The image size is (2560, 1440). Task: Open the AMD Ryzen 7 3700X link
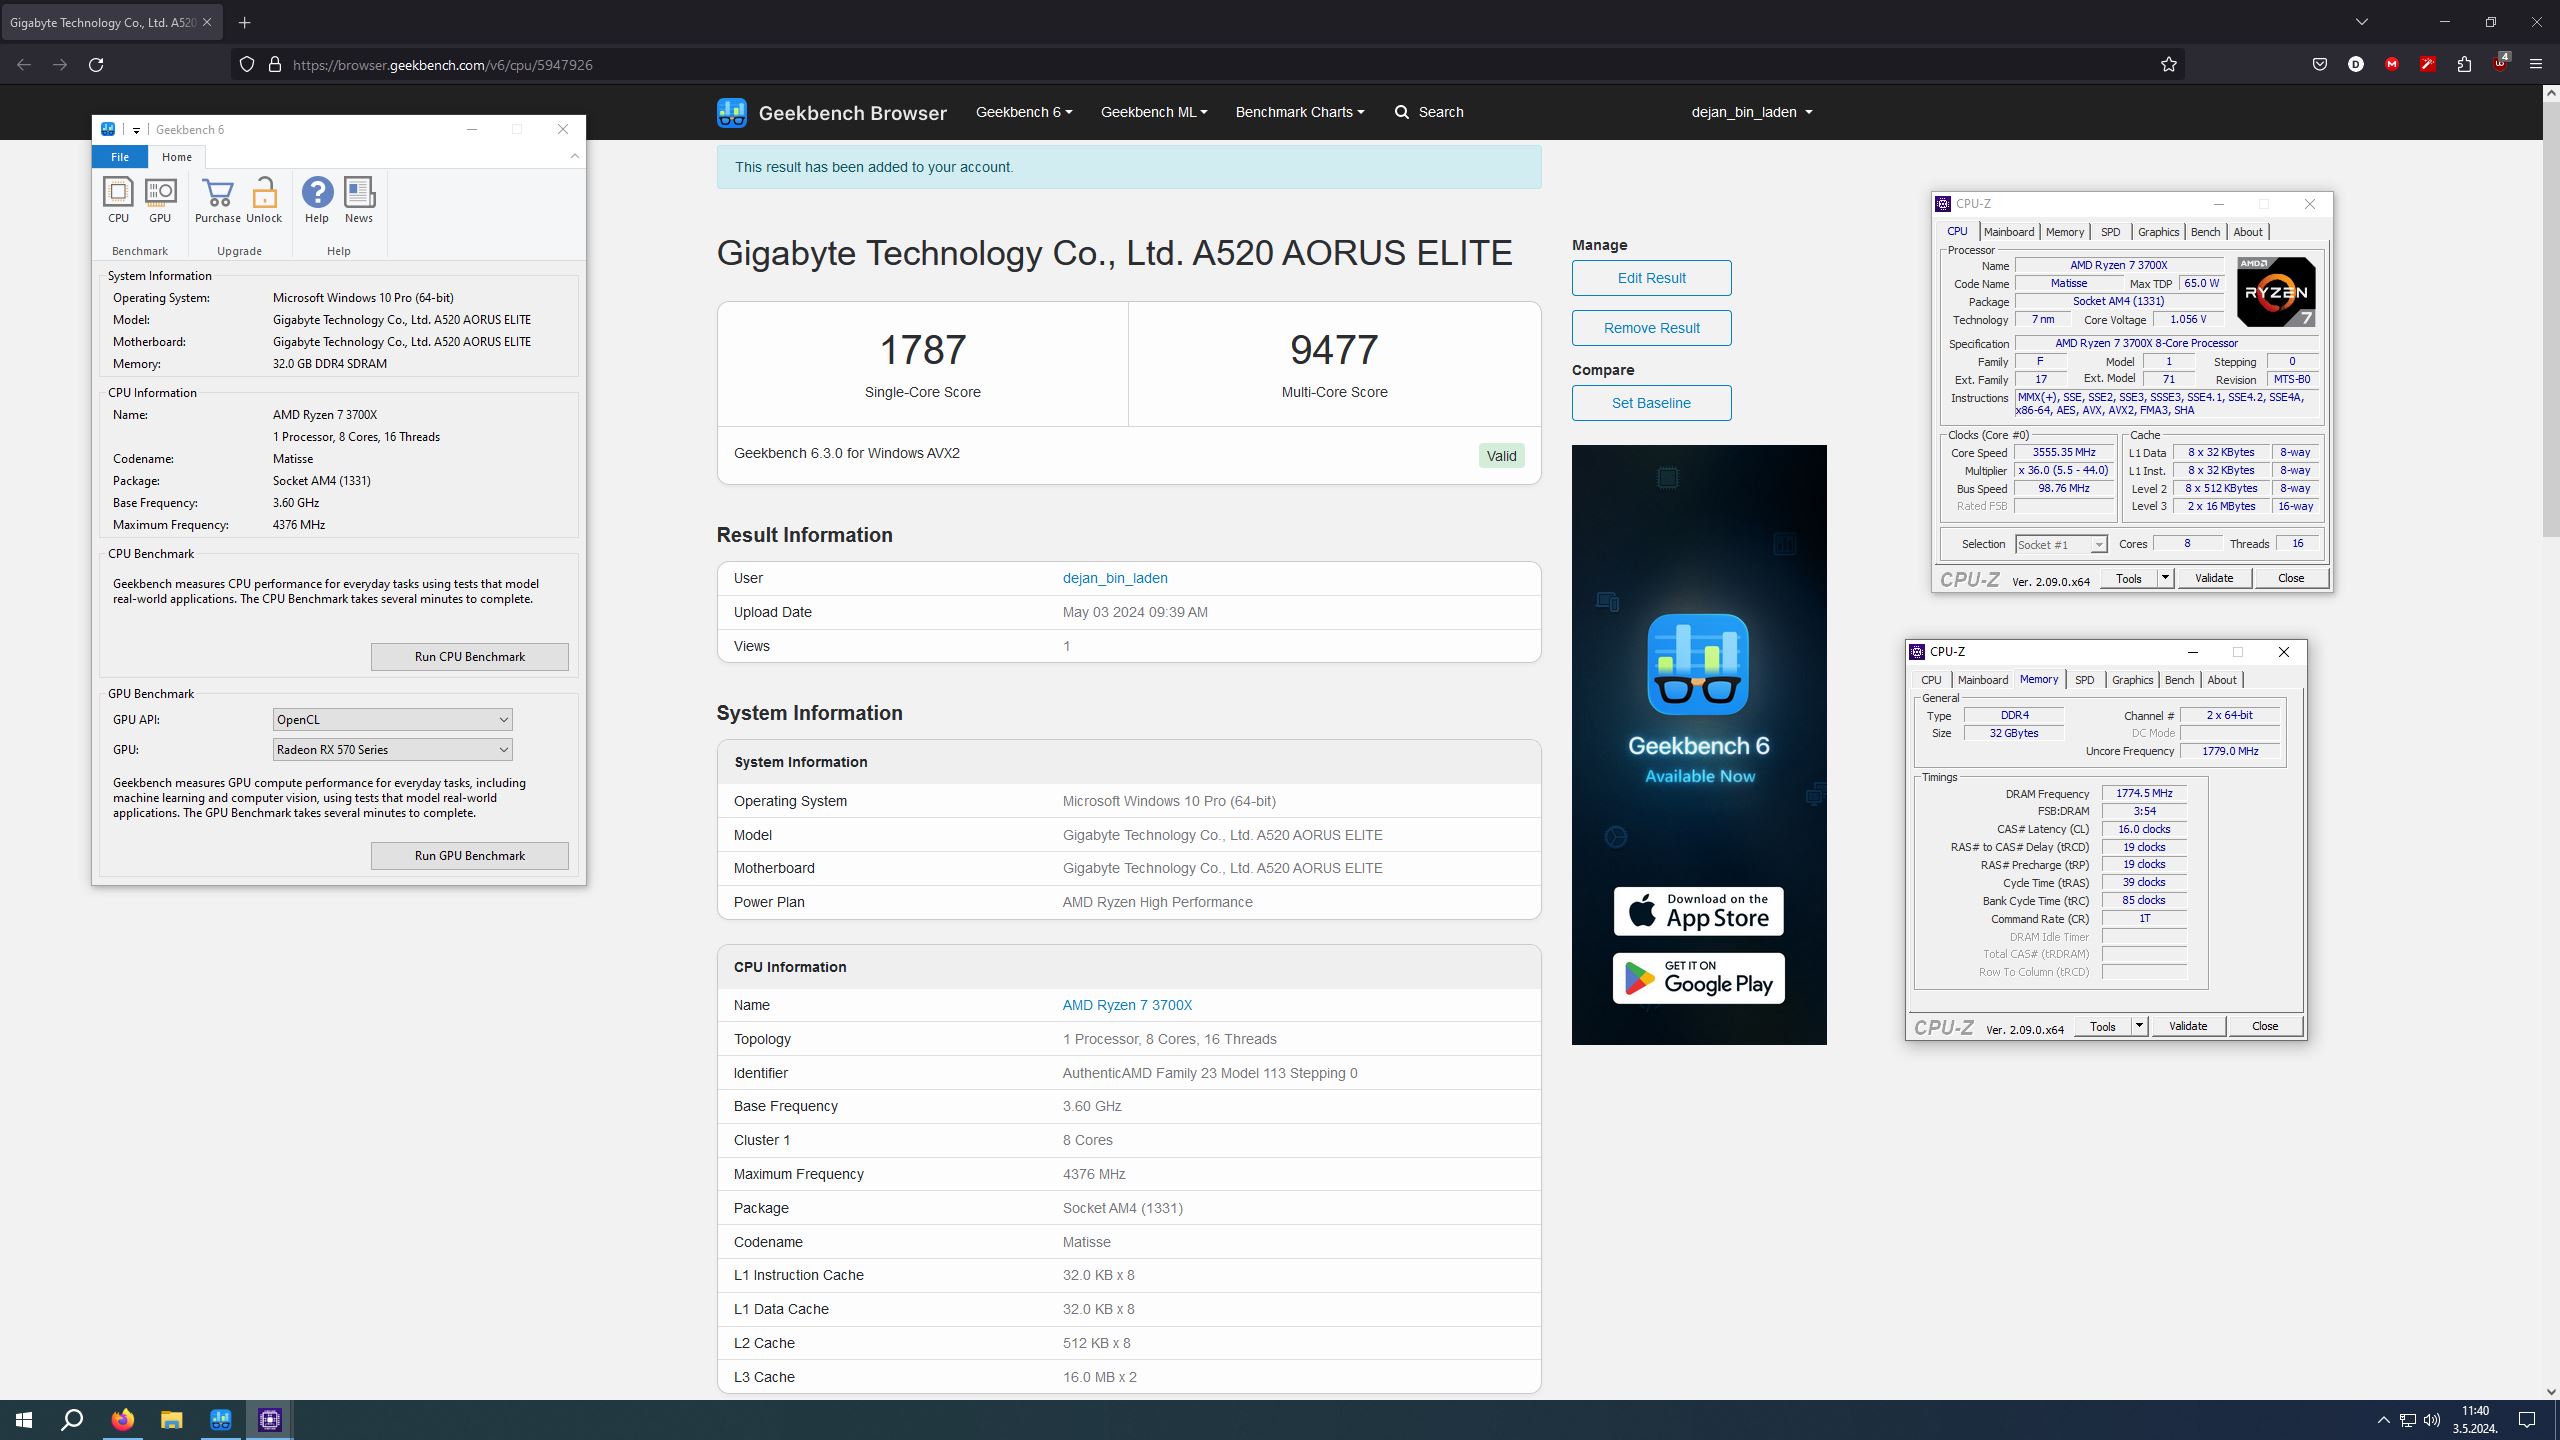click(x=1127, y=1005)
